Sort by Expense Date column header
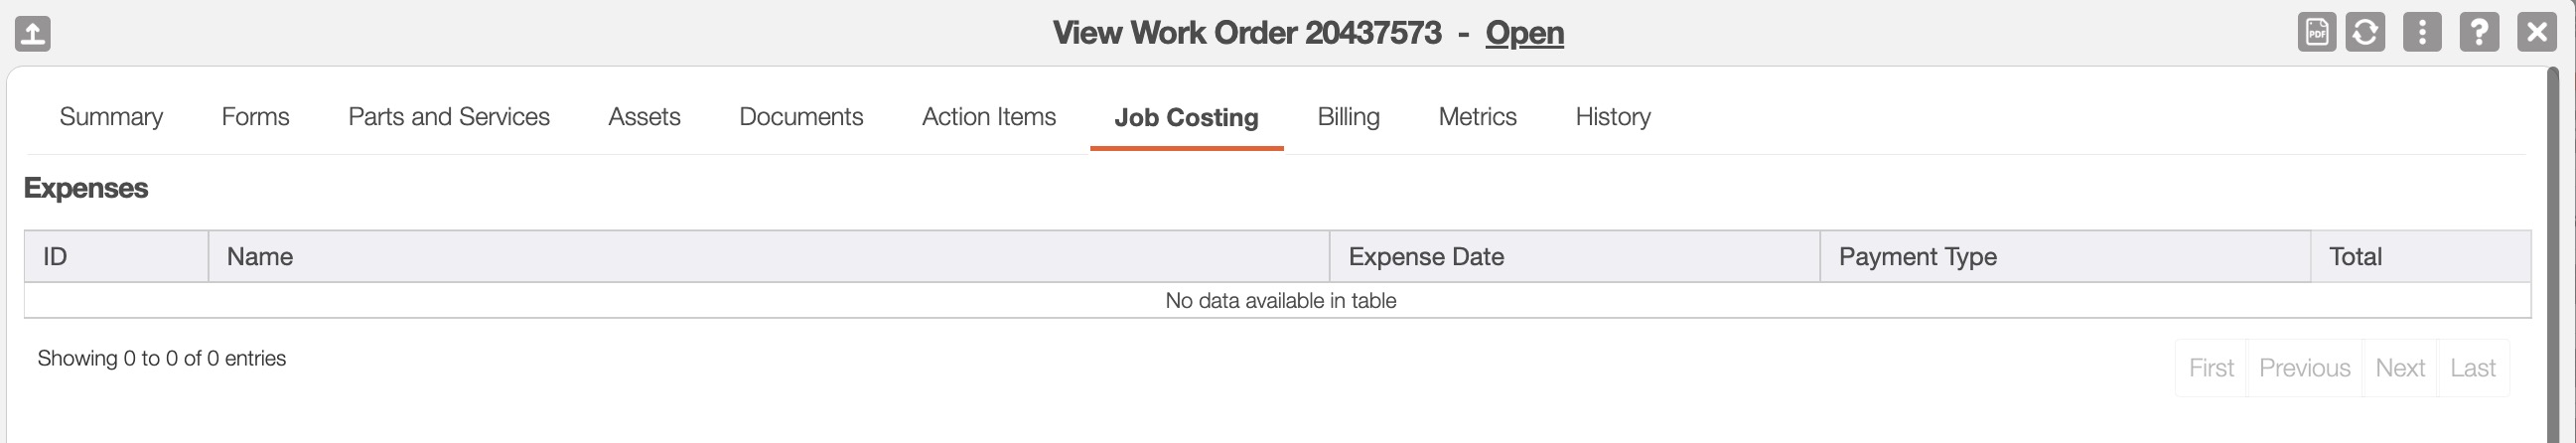 coord(1425,257)
